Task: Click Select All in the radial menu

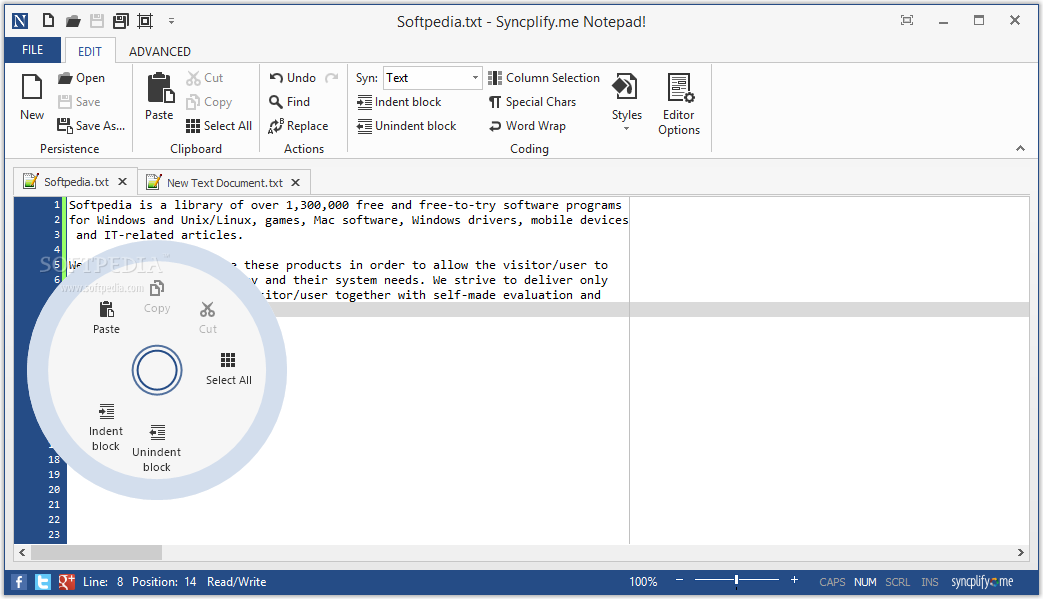Action: click(228, 369)
